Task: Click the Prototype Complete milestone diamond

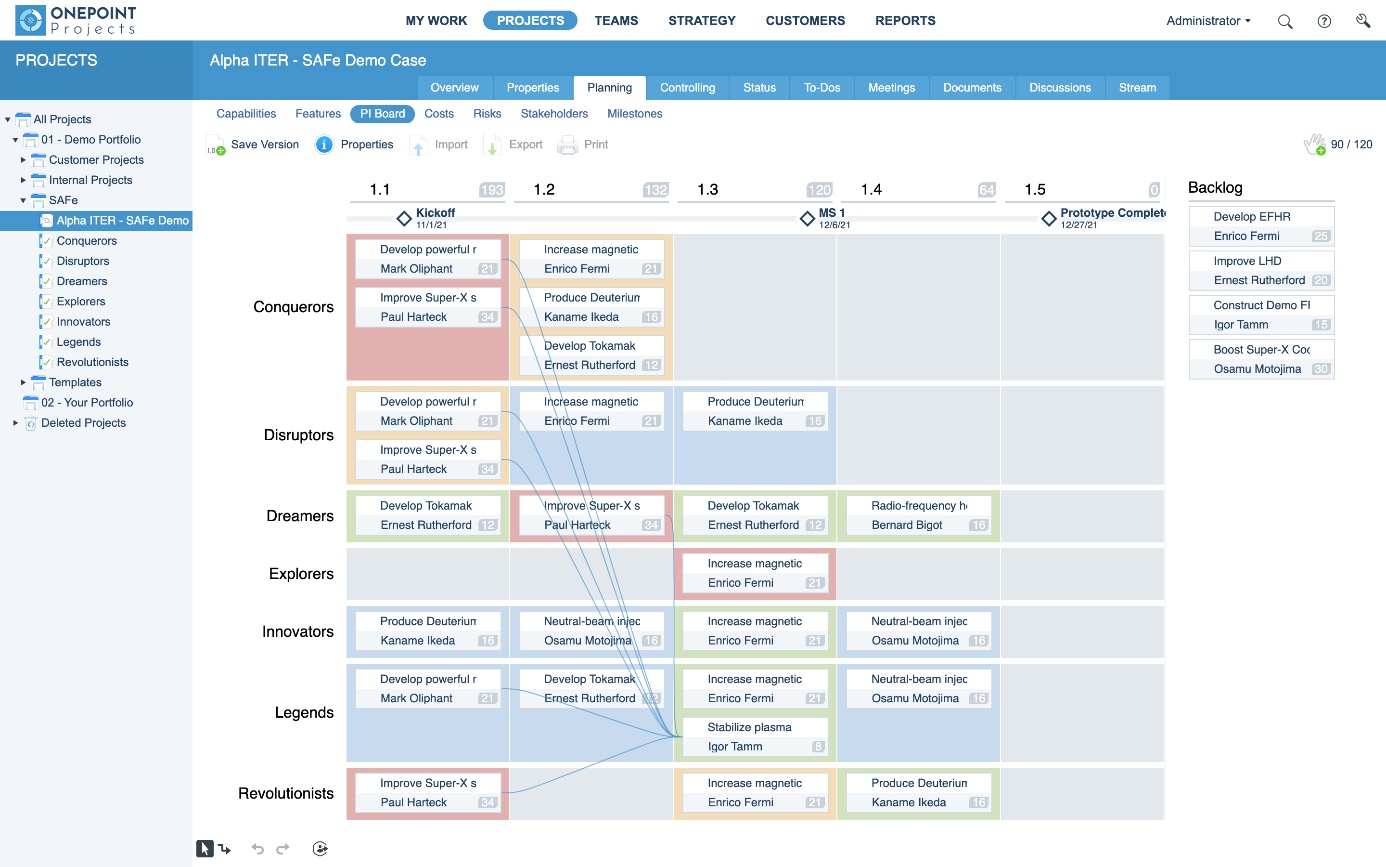Action: 1049,218
